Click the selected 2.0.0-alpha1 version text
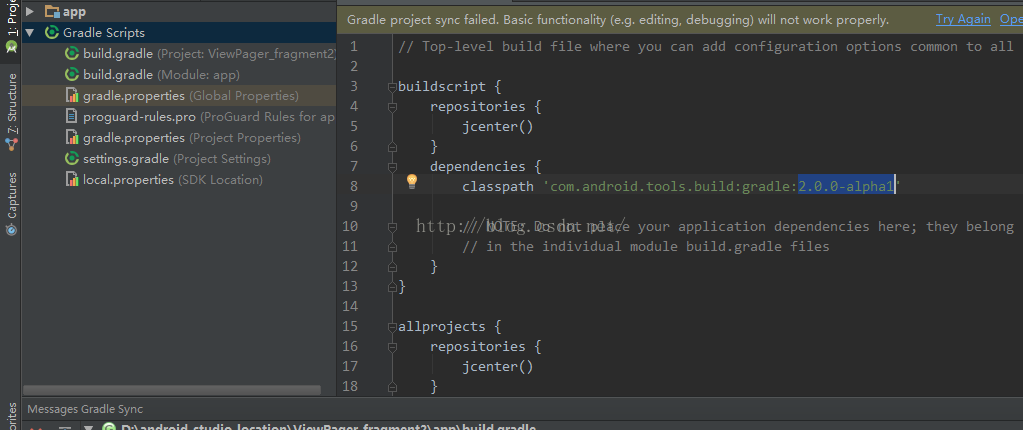1023x430 pixels. [x=846, y=187]
